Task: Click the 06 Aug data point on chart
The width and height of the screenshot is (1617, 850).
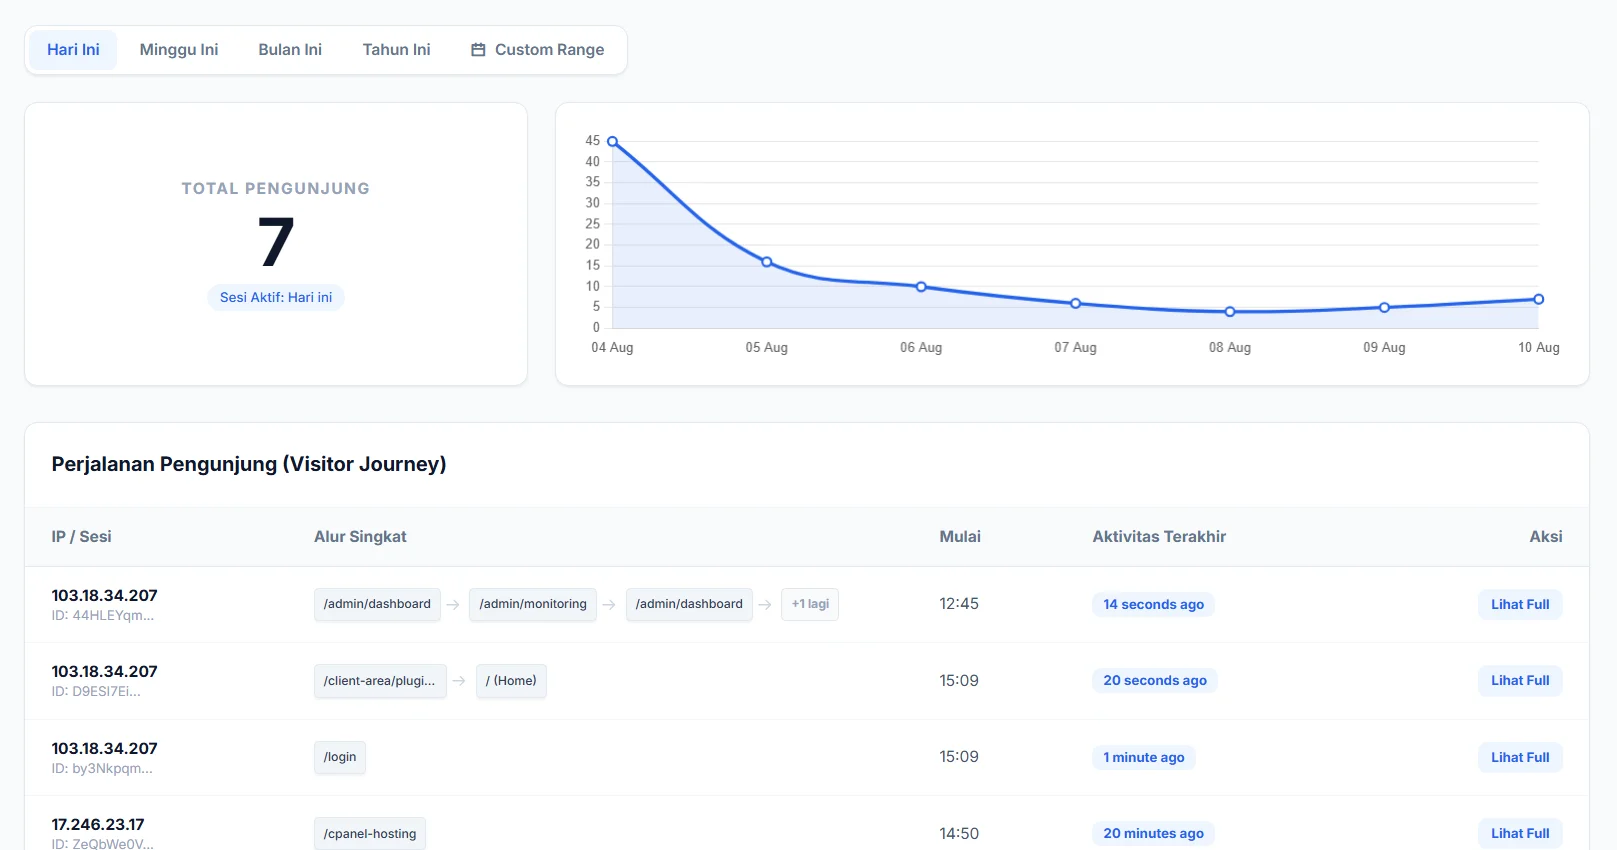Action: point(922,287)
